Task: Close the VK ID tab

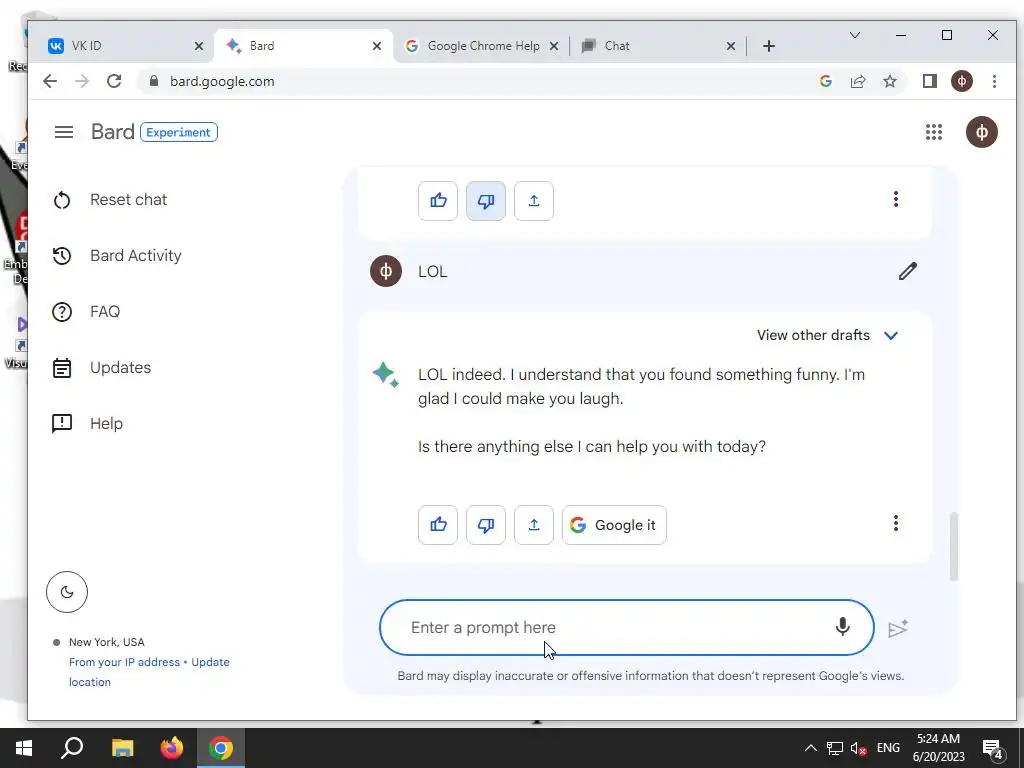Action: (199, 46)
